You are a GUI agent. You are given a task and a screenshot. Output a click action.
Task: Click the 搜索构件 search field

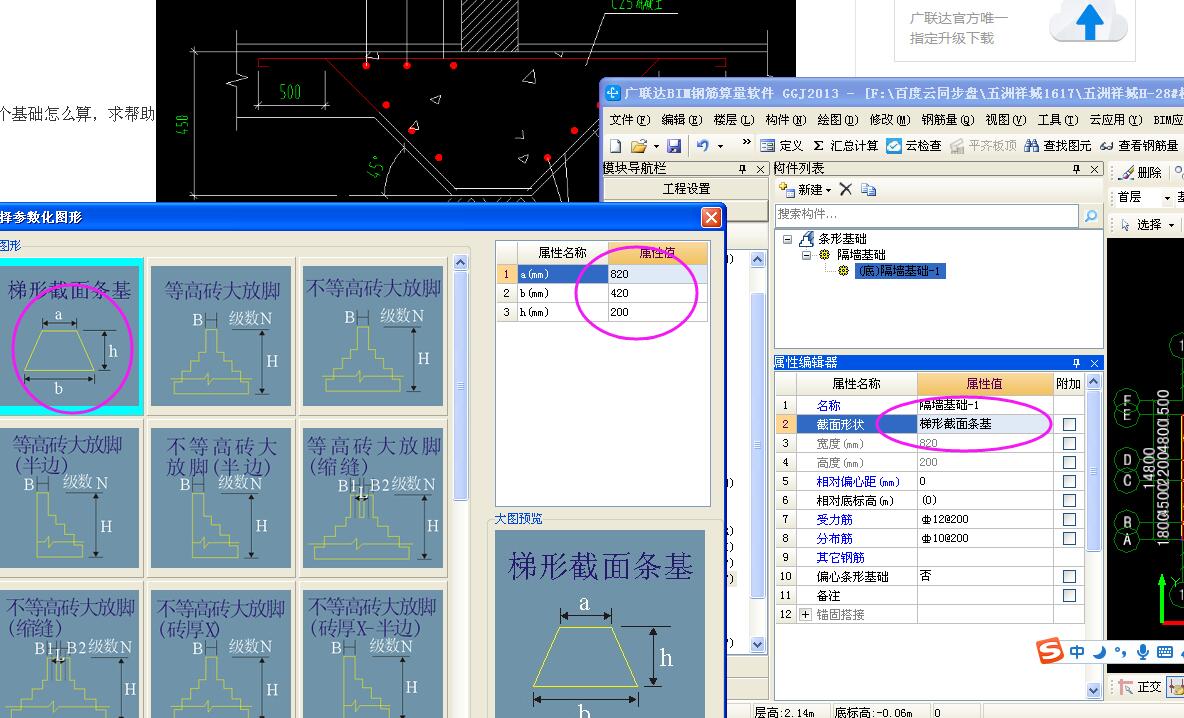pyautogui.click(x=927, y=215)
